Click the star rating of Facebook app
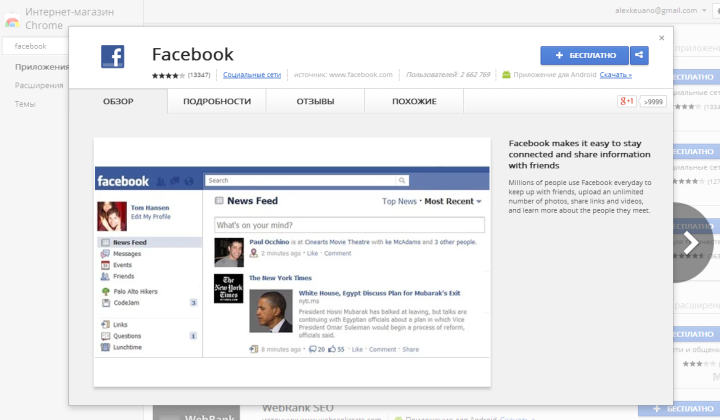 (x=168, y=75)
